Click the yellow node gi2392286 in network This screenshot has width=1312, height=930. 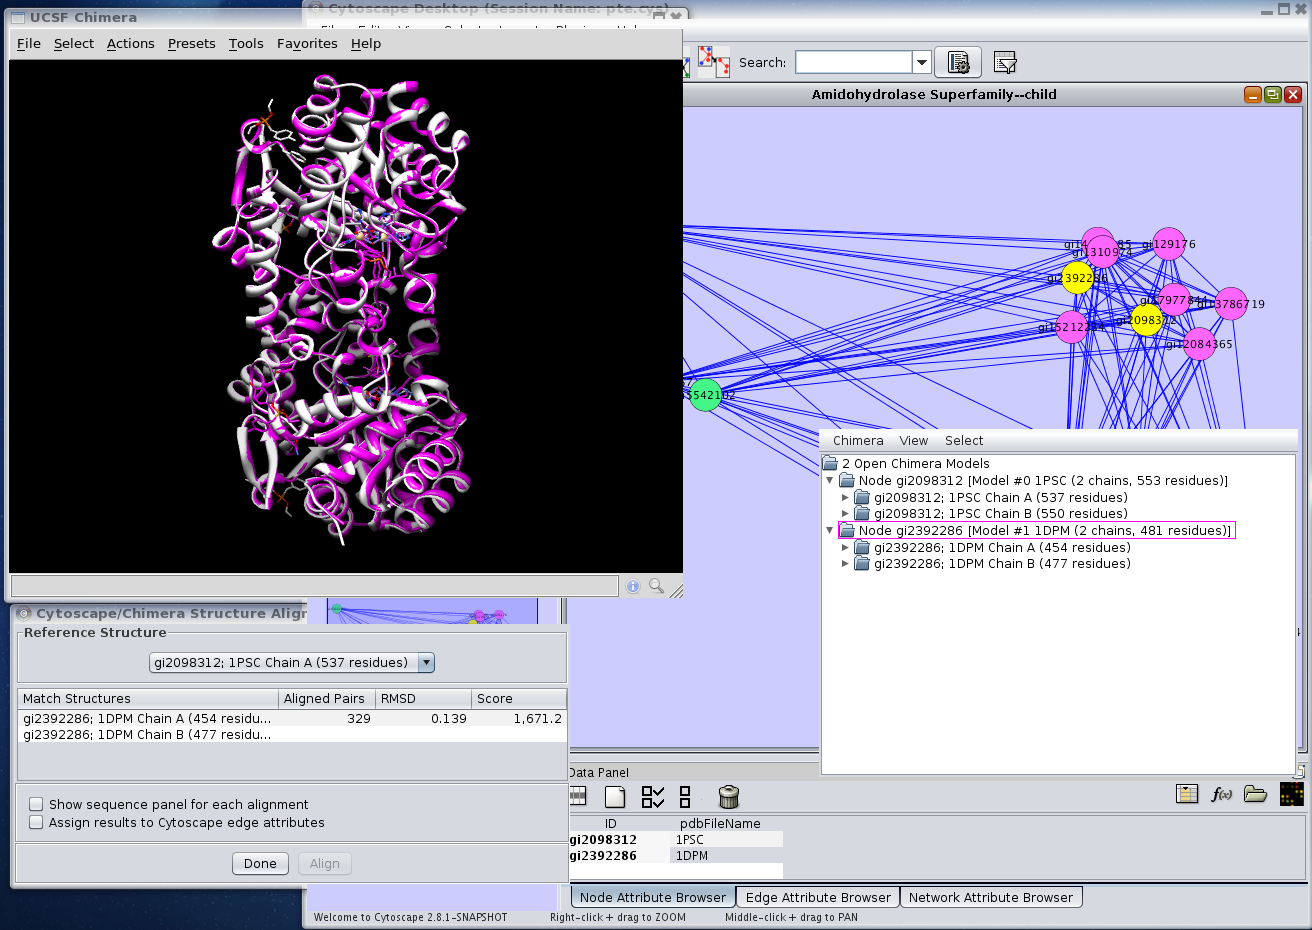pos(1077,279)
